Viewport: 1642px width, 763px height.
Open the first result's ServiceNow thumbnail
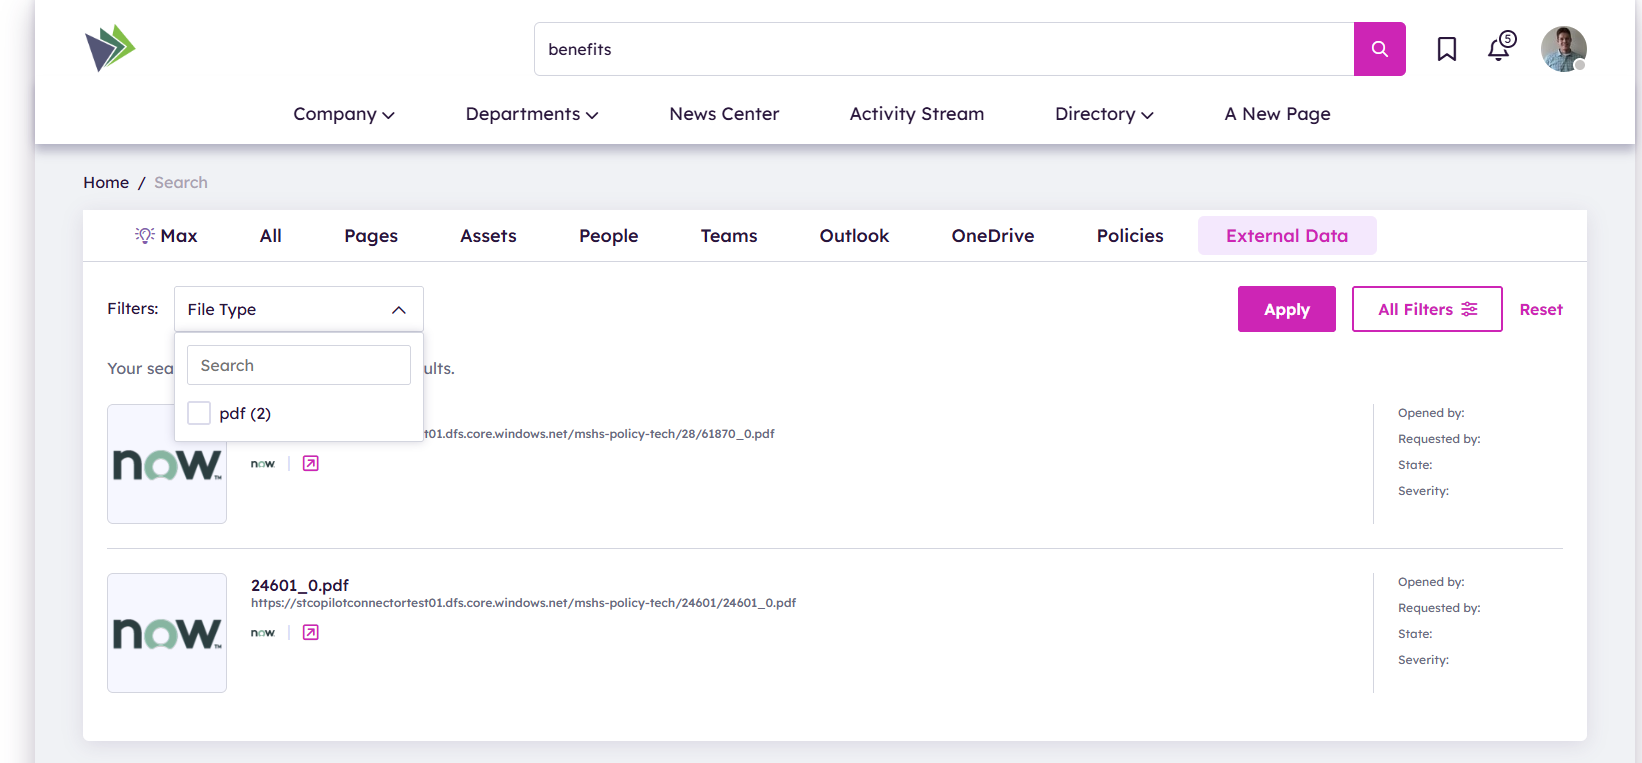click(x=167, y=464)
